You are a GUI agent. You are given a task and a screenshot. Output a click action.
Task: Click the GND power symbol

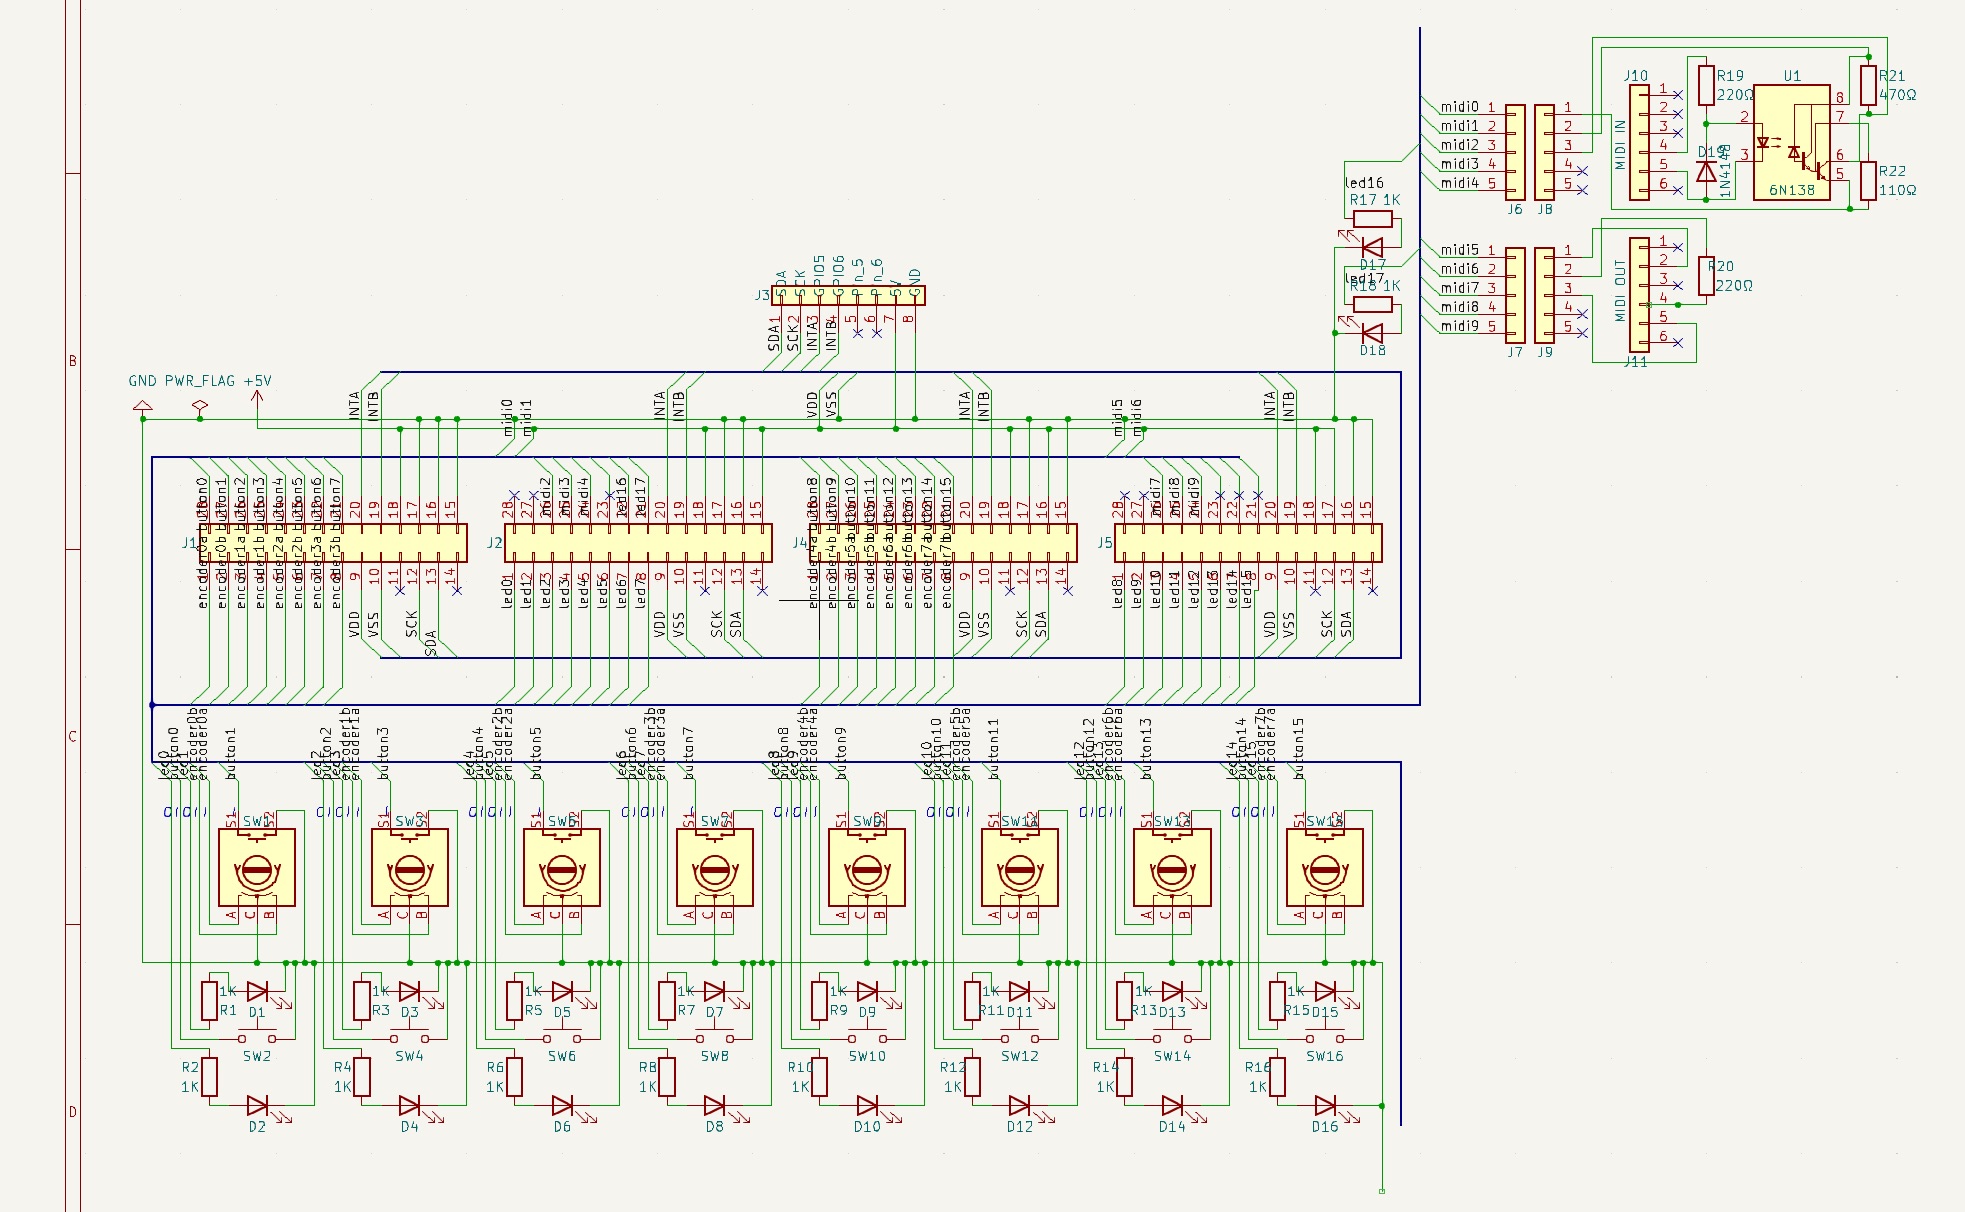pos(143,406)
